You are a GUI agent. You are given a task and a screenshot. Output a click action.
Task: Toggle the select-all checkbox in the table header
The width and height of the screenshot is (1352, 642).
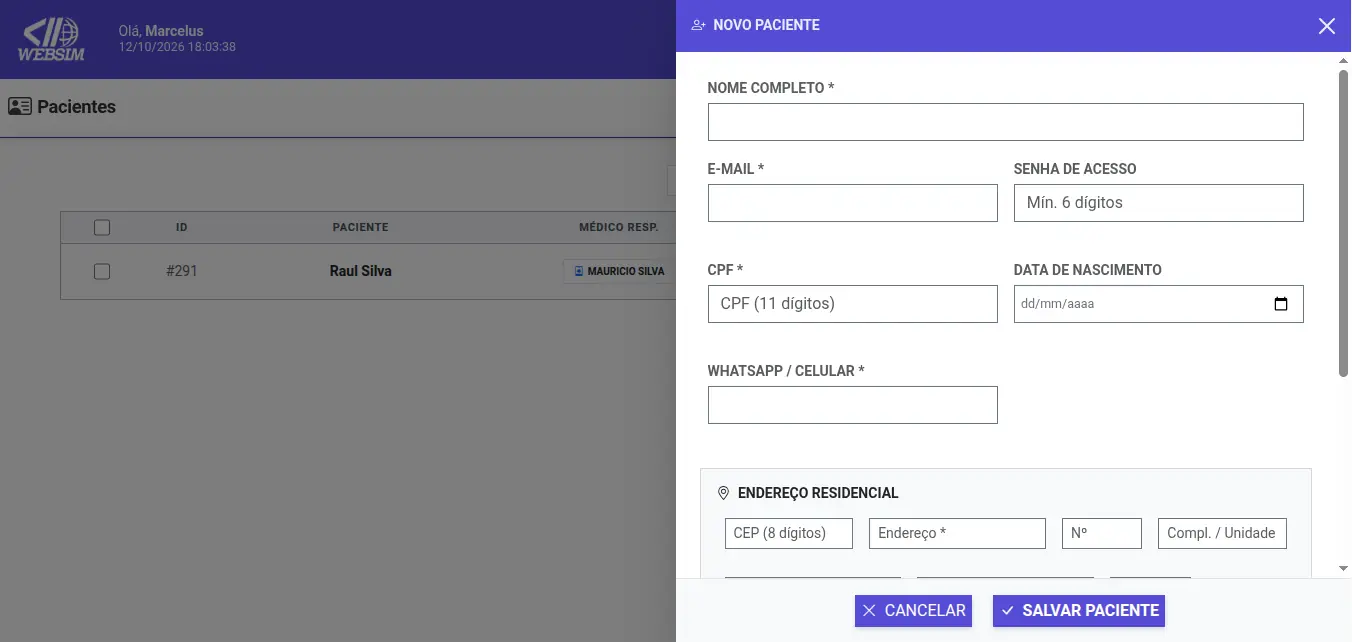coord(102,227)
